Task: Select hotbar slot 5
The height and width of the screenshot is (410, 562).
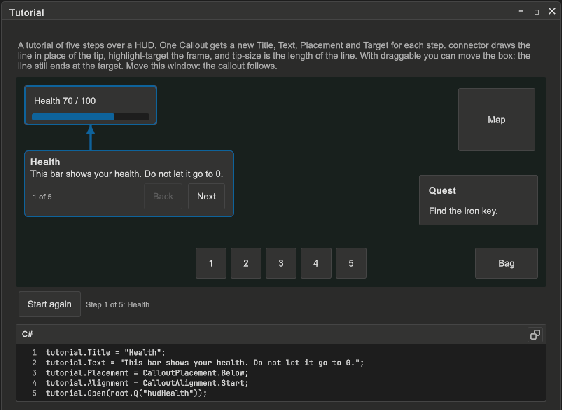Action: (x=351, y=263)
